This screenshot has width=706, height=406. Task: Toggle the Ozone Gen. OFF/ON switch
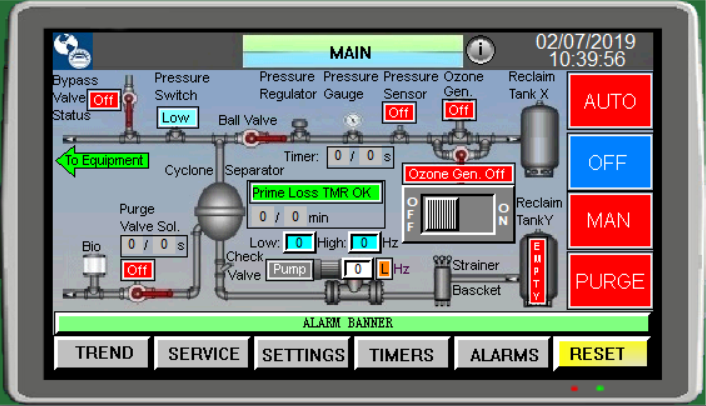click(457, 214)
